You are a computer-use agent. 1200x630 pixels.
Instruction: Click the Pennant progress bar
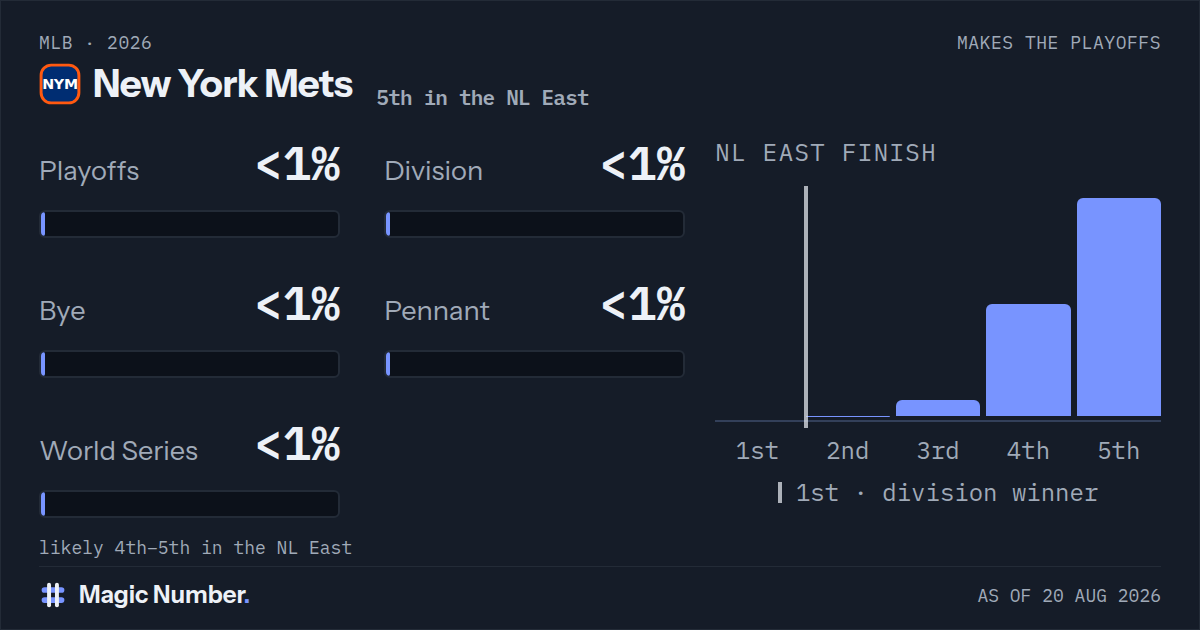[535, 364]
